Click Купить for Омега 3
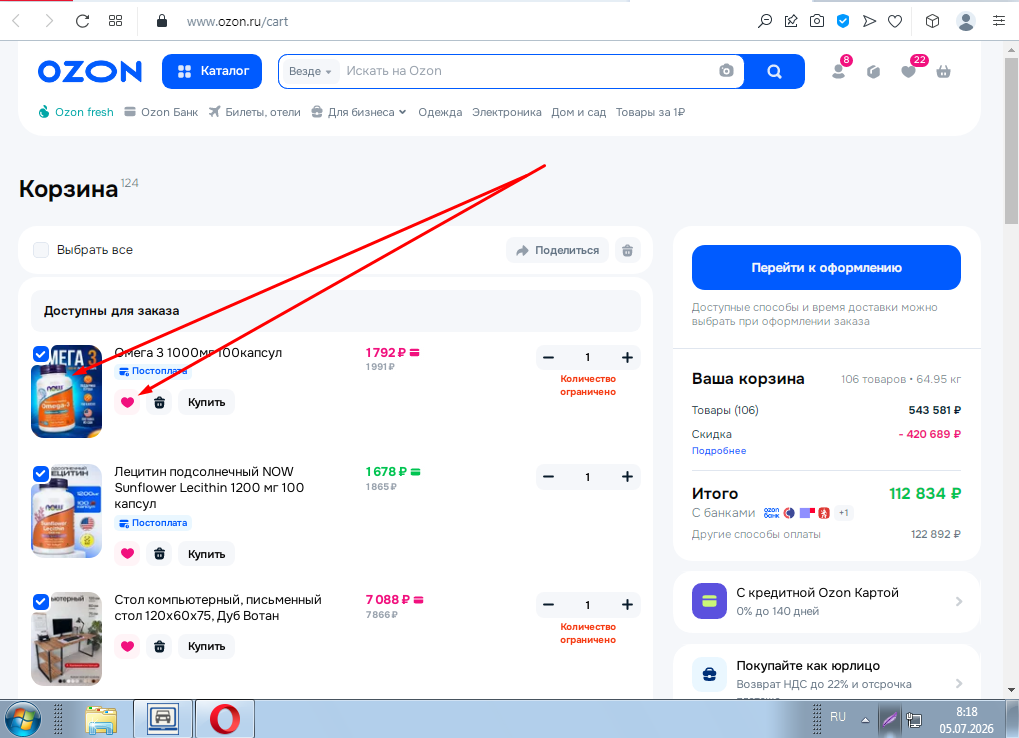Screen dimensions: 1019x738 pos(207,402)
